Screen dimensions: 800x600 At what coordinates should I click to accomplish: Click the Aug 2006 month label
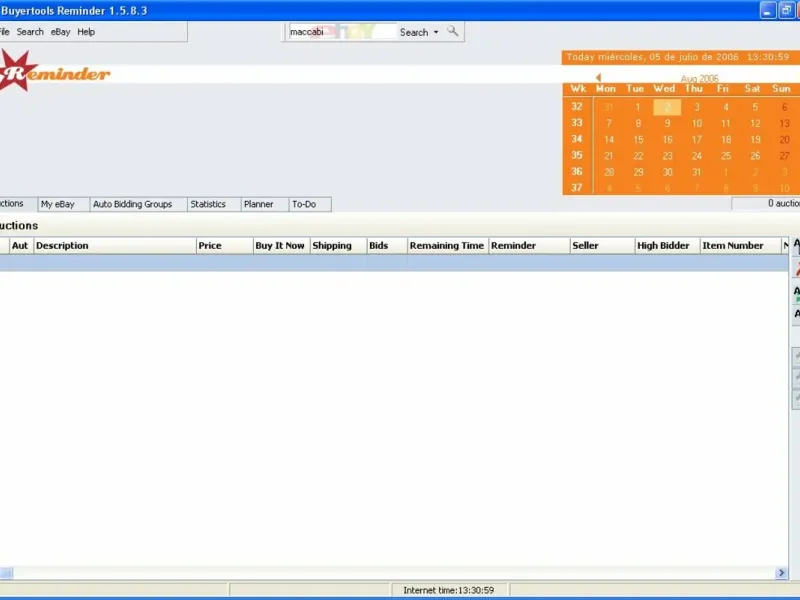tap(699, 79)
